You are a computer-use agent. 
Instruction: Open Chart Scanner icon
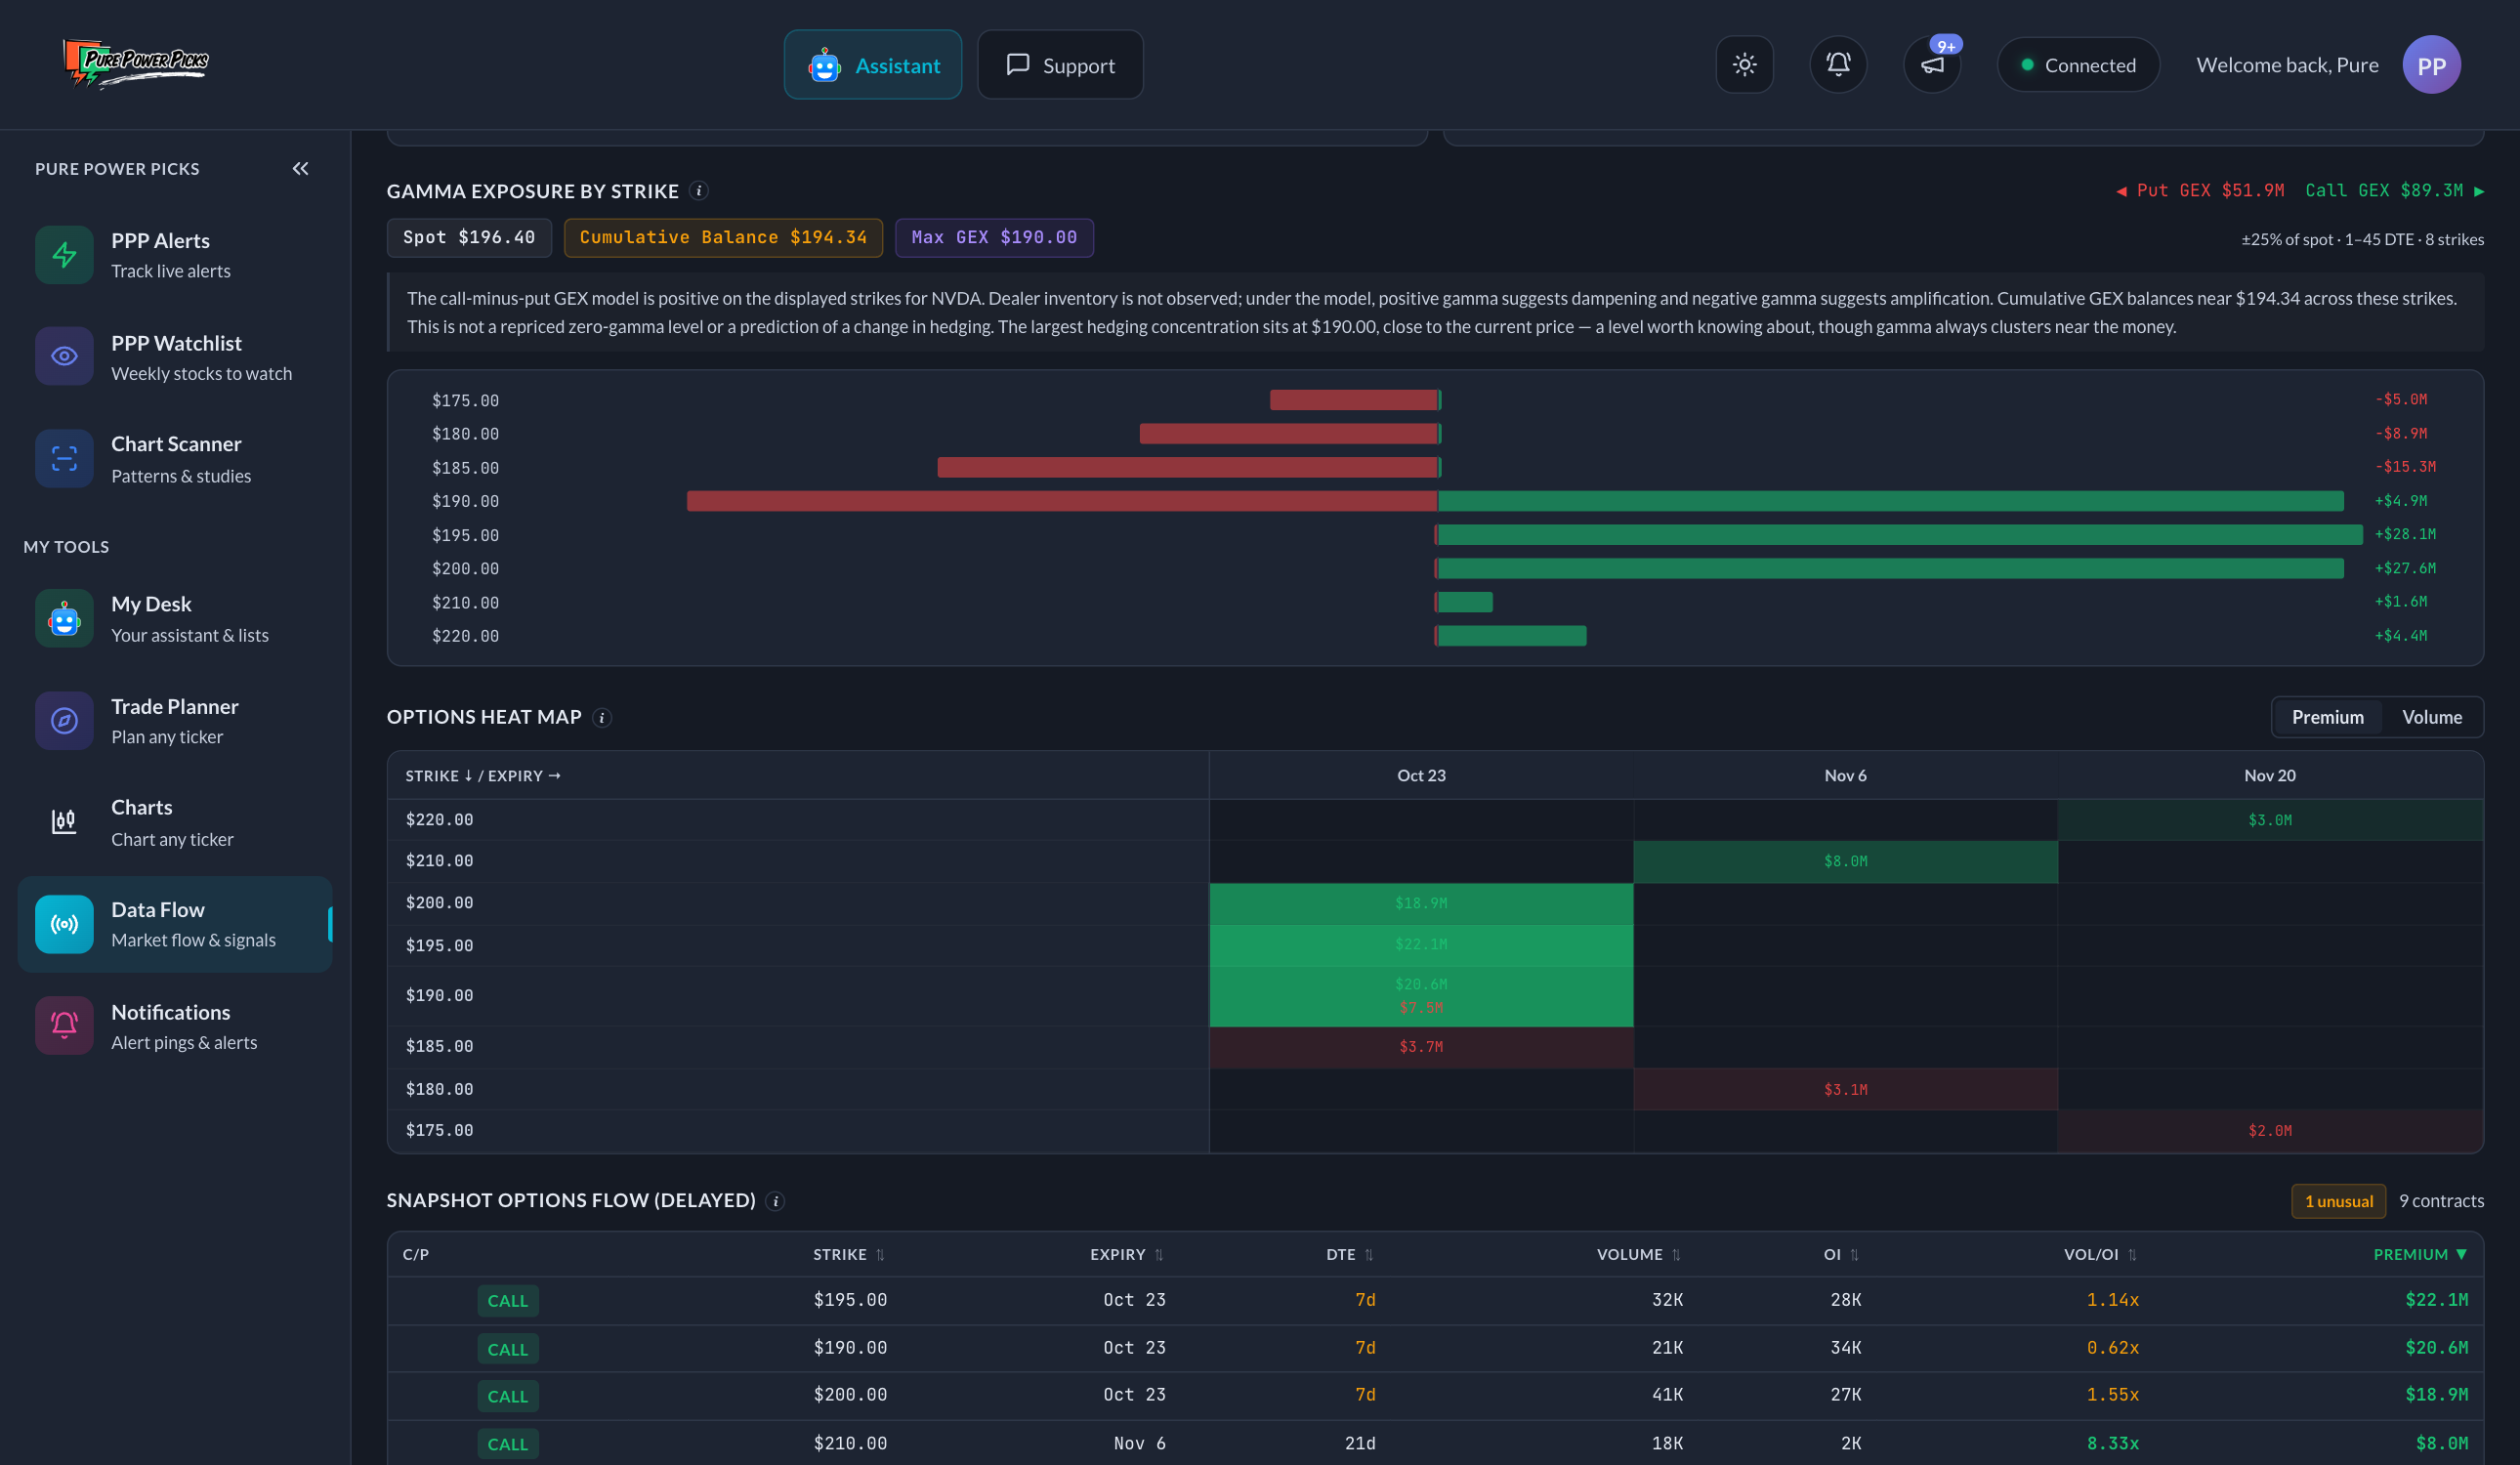click(64, 459)
